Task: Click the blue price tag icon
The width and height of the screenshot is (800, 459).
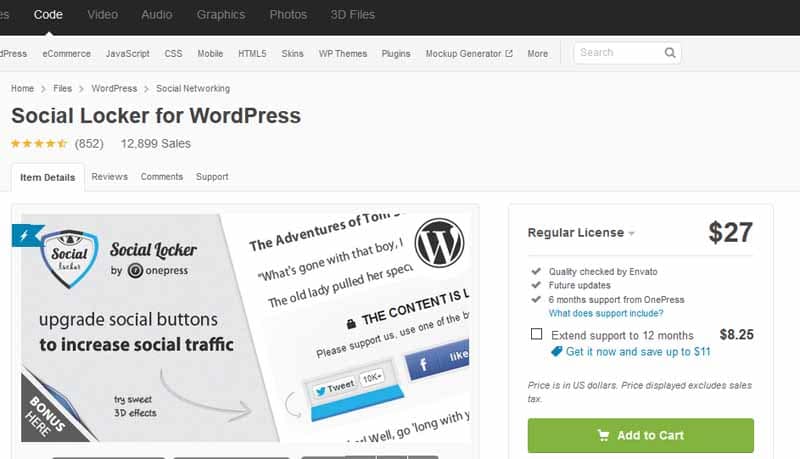Action: point(557,351)
